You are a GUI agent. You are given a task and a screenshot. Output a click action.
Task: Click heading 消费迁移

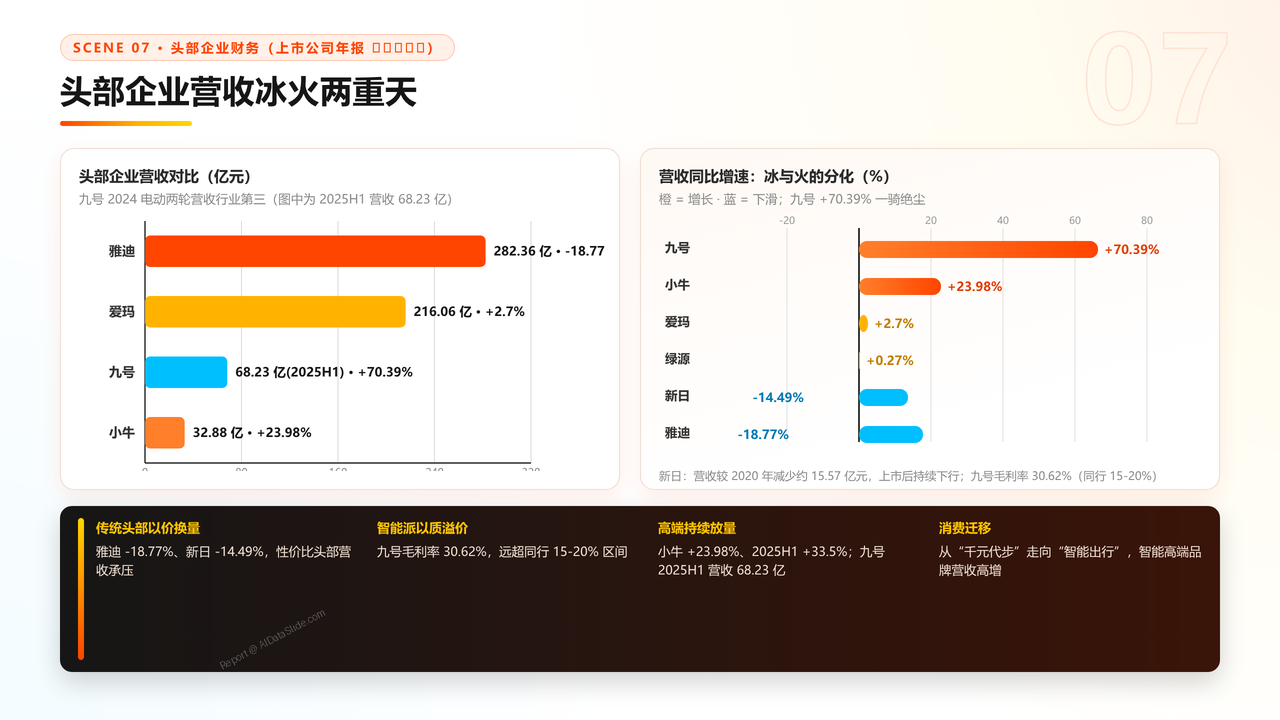[965, 528]
